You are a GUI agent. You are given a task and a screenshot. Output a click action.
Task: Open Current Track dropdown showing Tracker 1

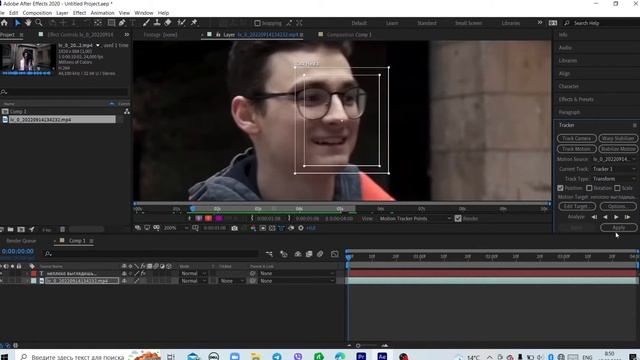coord(614,169)
